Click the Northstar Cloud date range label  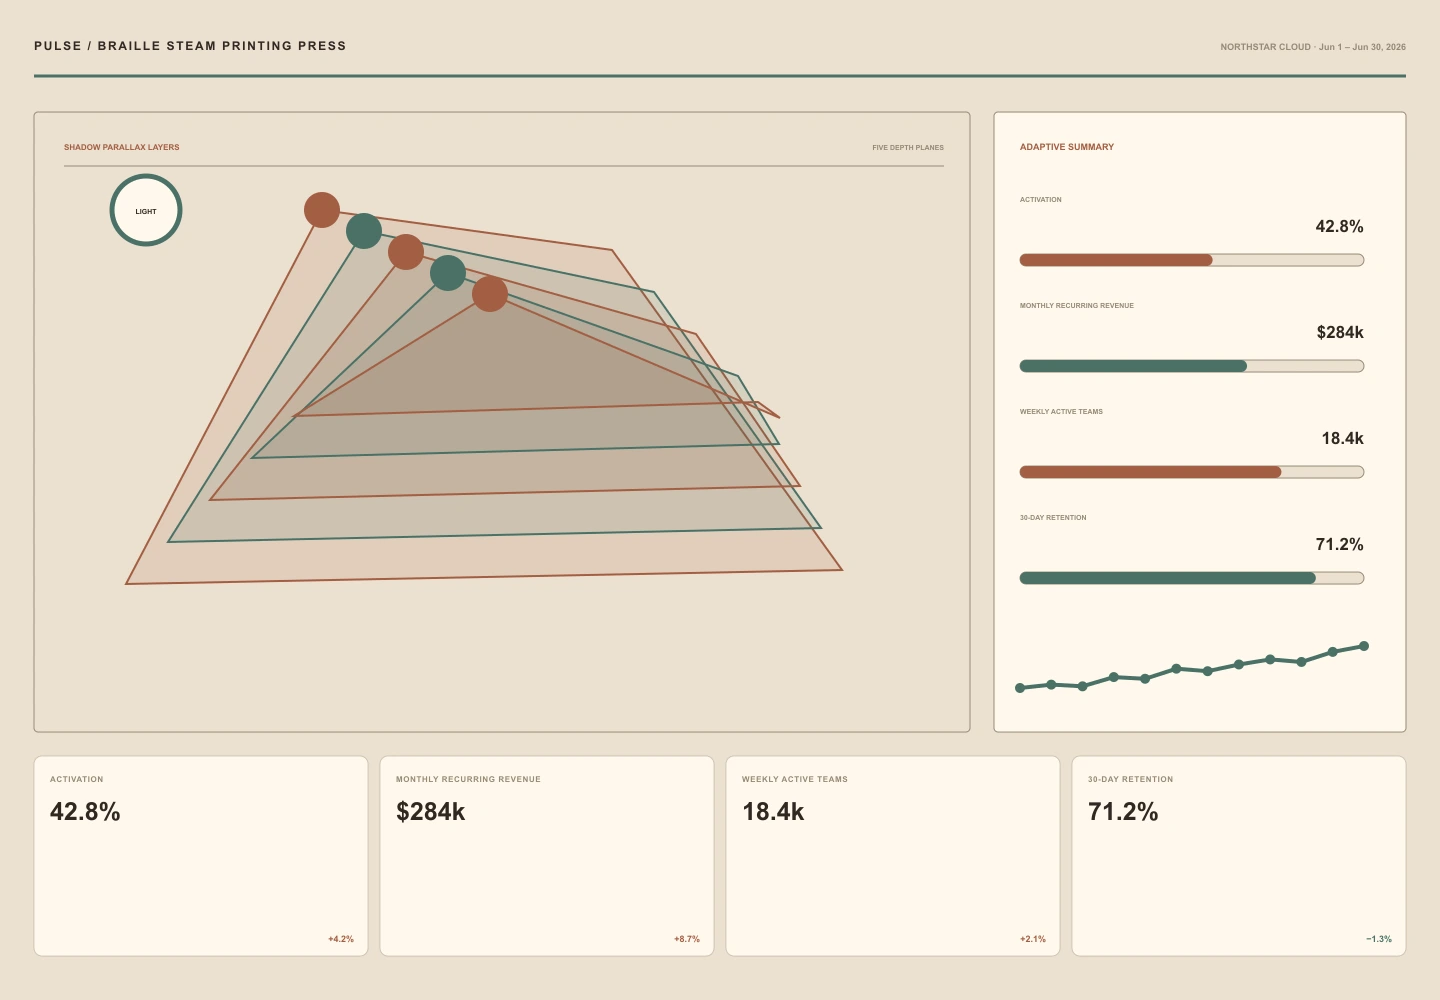tap(1313, 47)
